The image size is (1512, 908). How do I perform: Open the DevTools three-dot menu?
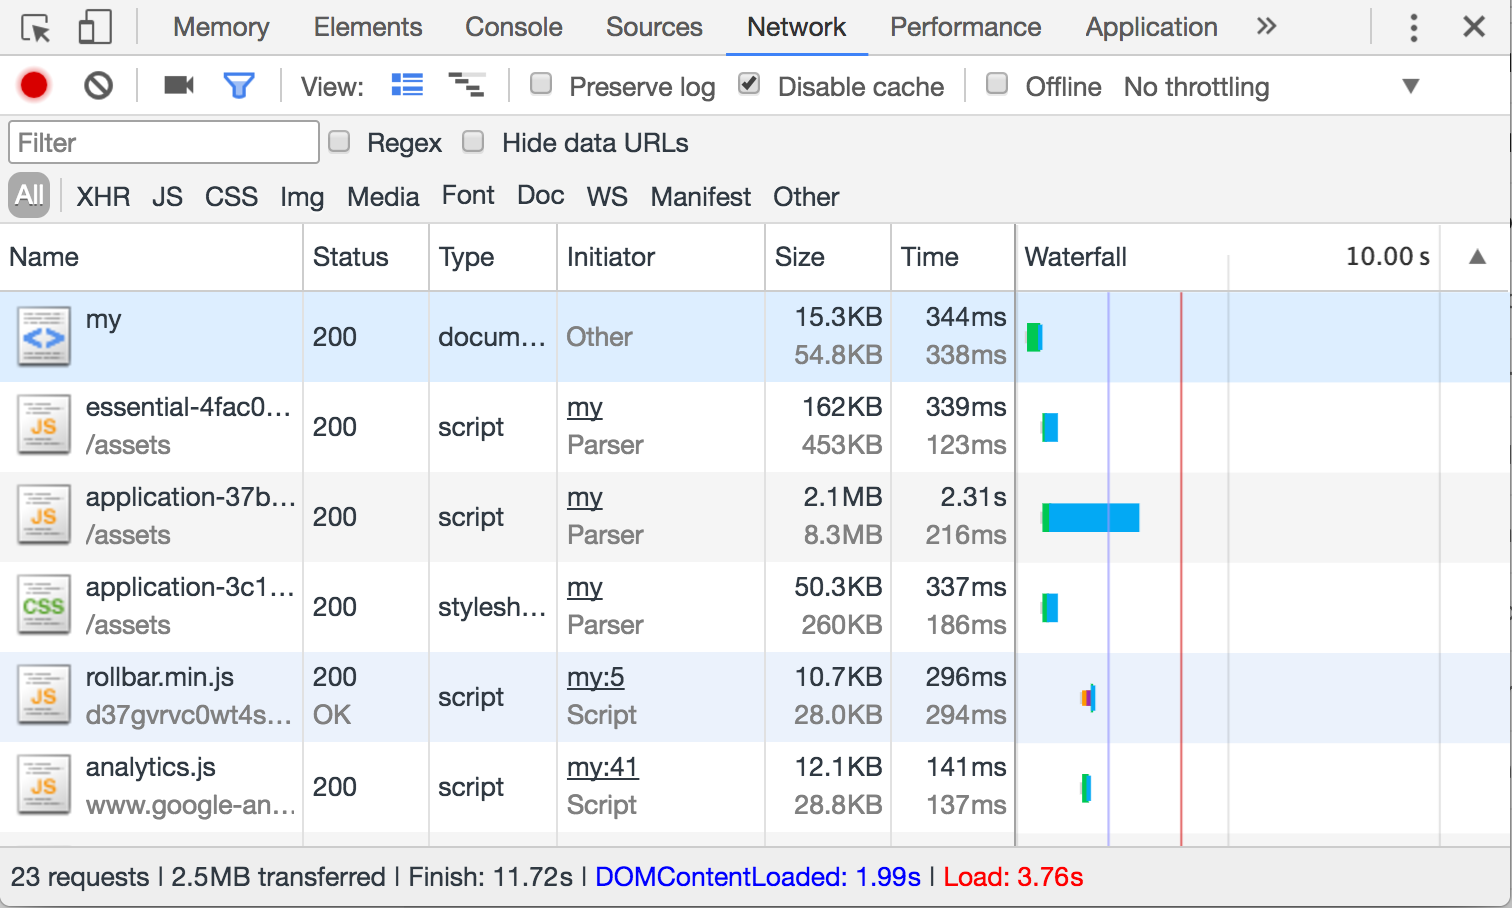point(1413,28)
